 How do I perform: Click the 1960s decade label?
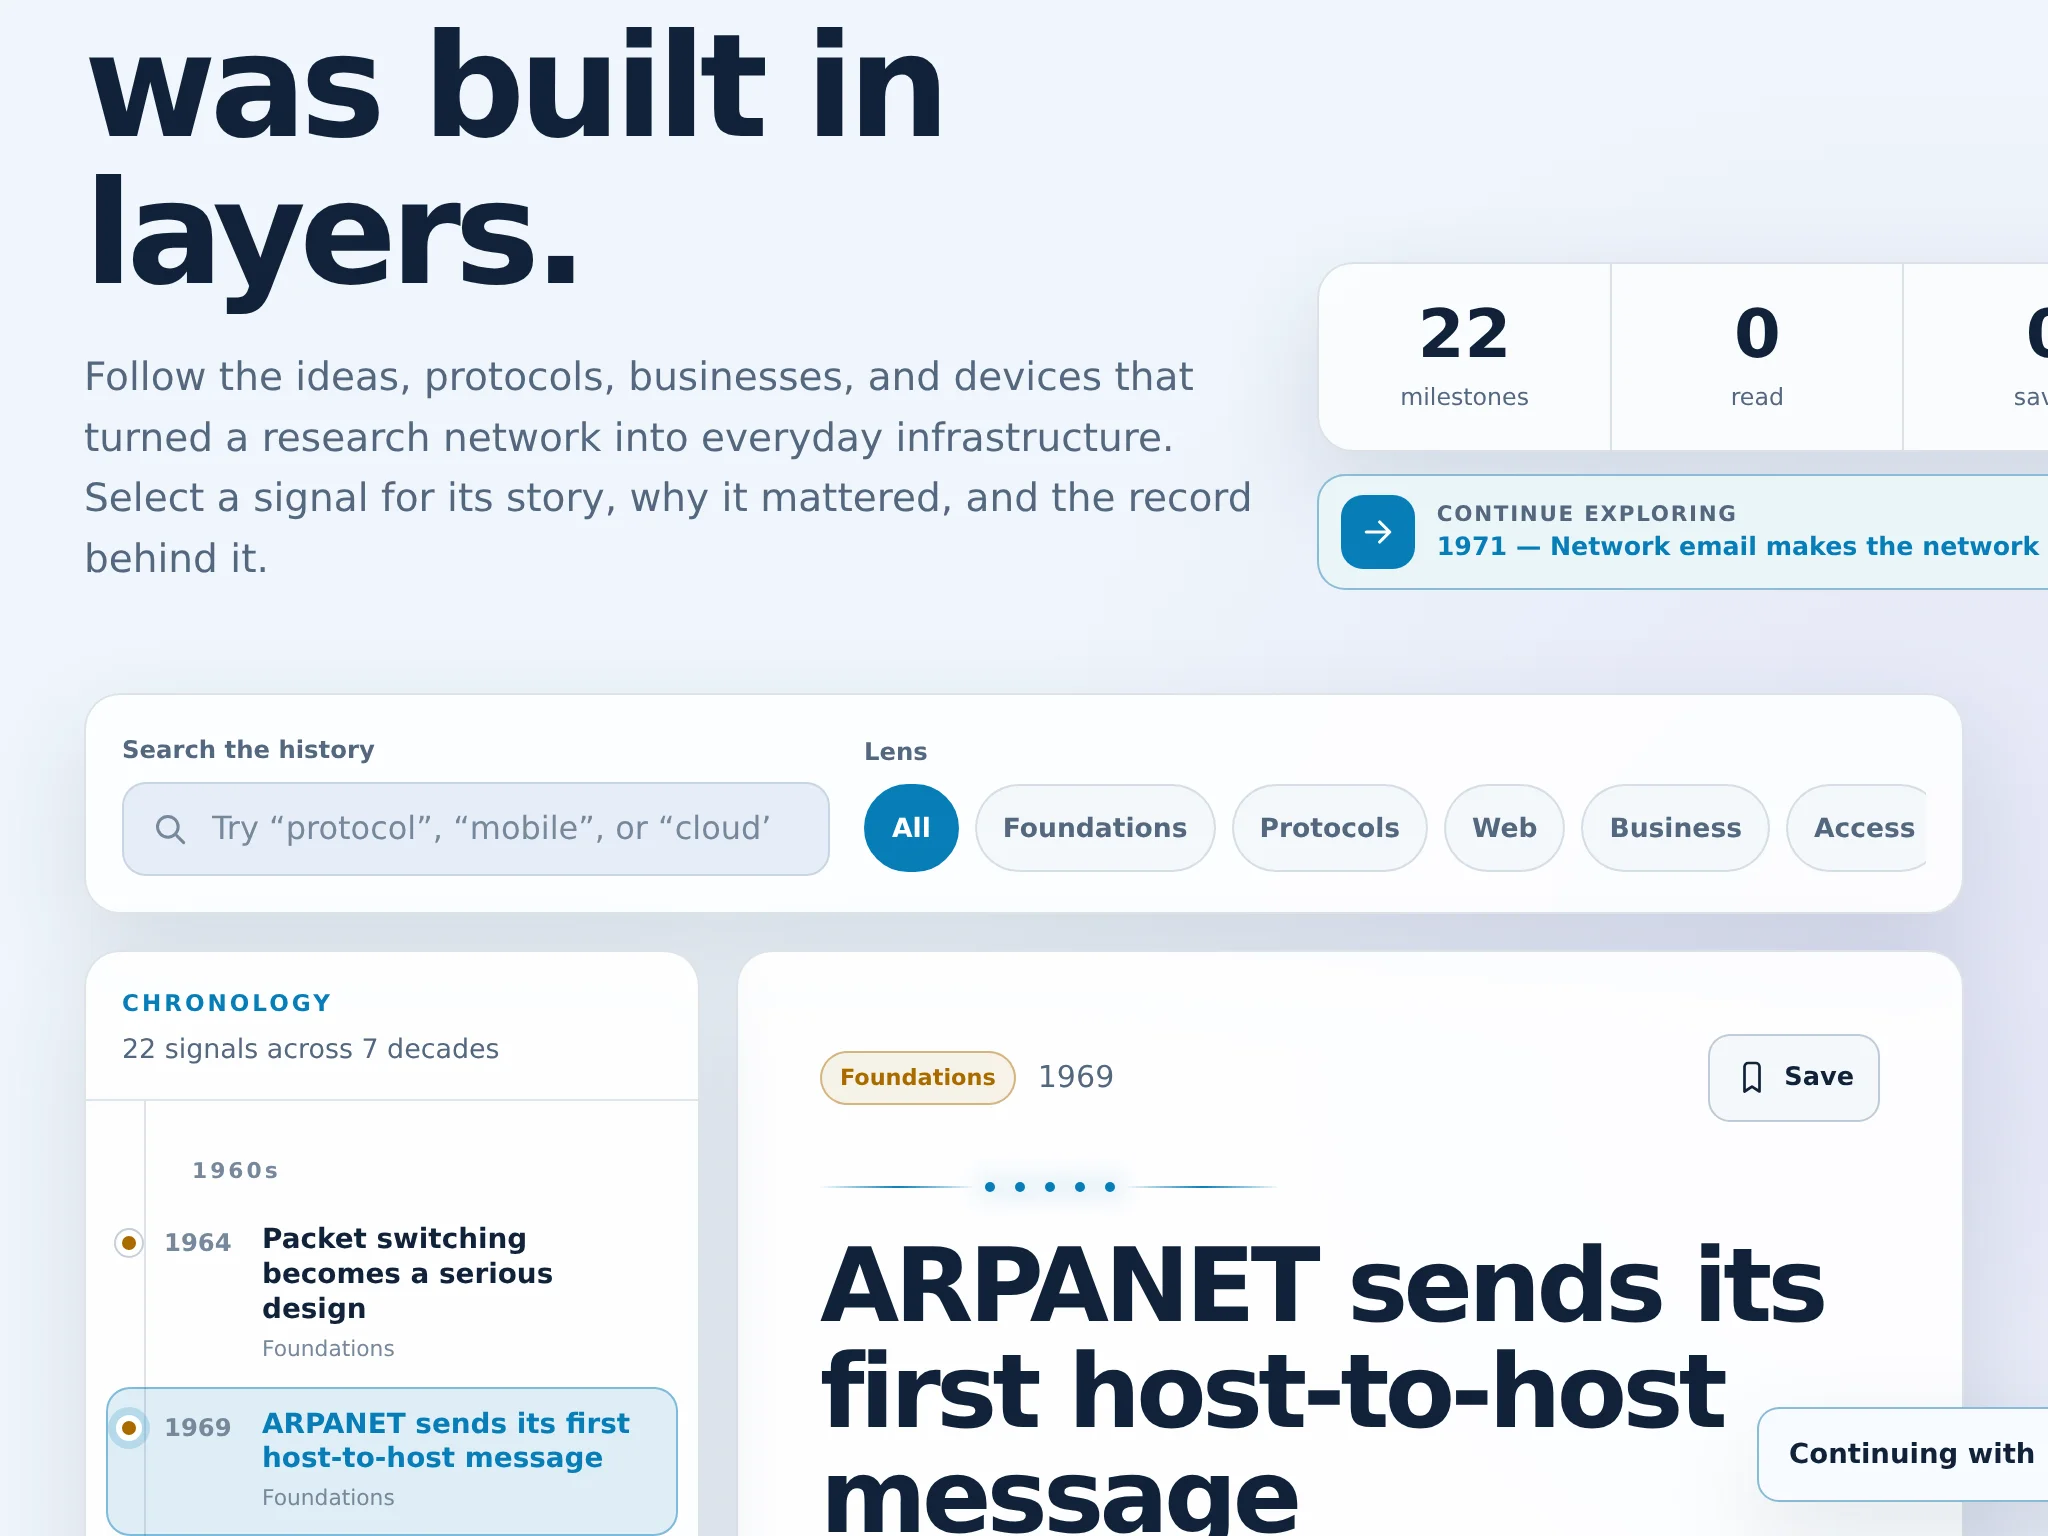point(235,1170)
